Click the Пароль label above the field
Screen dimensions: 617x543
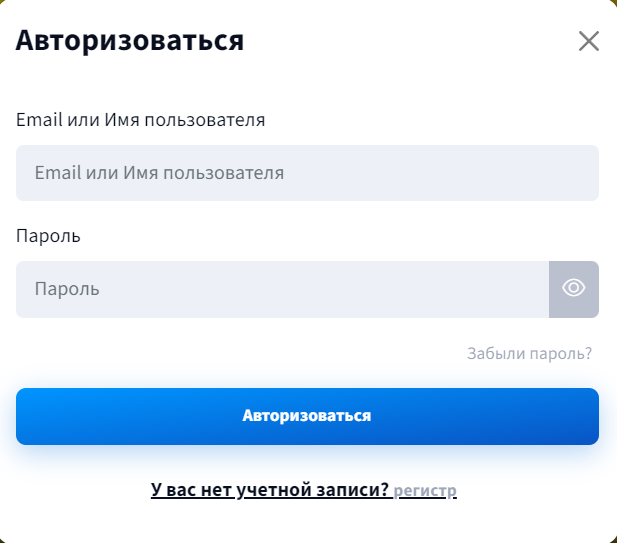pyautogui.click(x=48, y=236)
